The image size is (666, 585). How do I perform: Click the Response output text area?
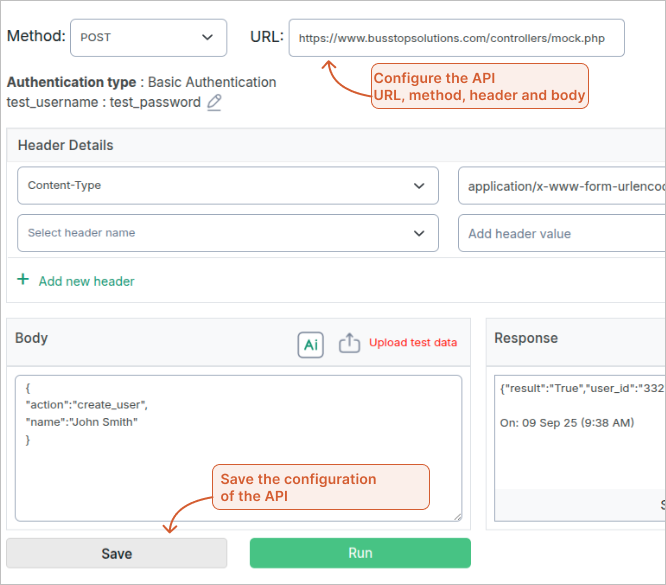point(580,430)
